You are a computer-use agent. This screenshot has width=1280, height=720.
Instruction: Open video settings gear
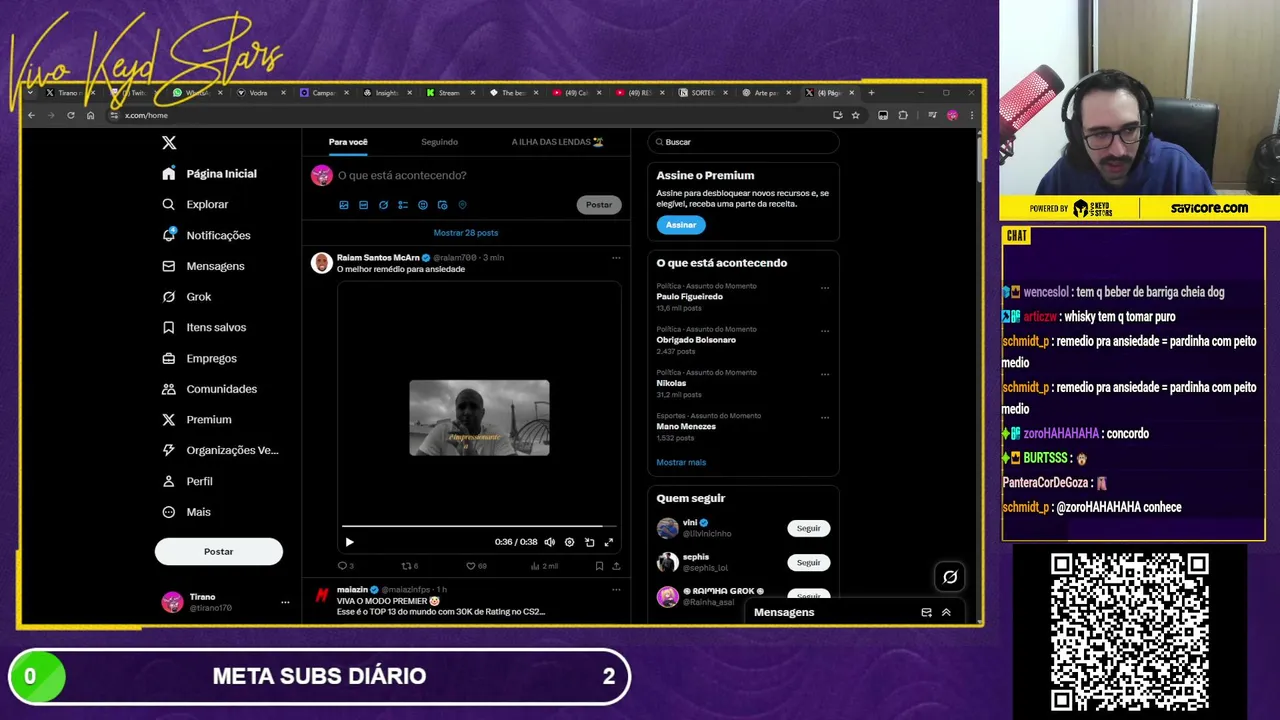[x=569, y=542]
